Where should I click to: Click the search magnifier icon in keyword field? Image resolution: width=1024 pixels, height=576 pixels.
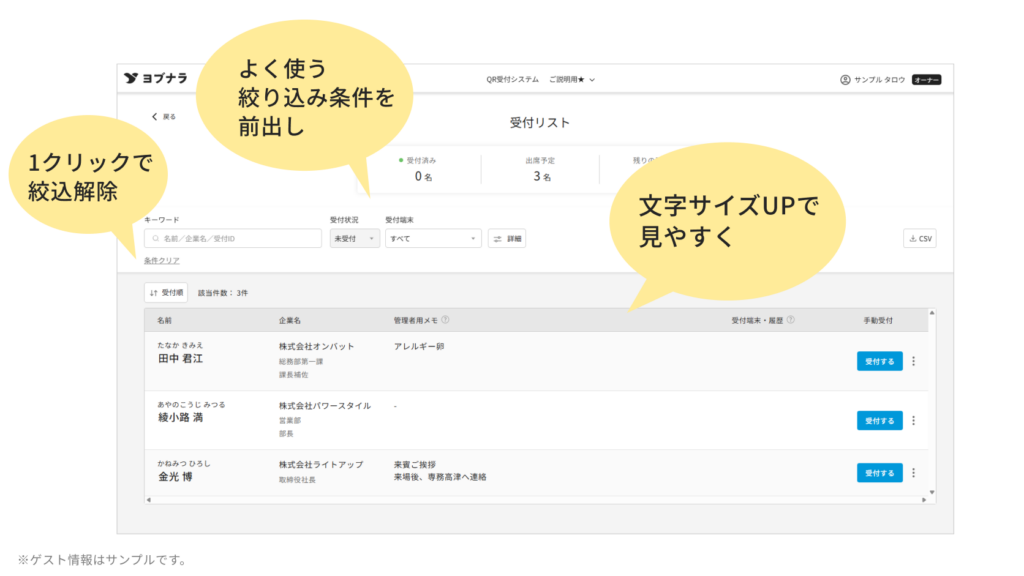[155, 239]
